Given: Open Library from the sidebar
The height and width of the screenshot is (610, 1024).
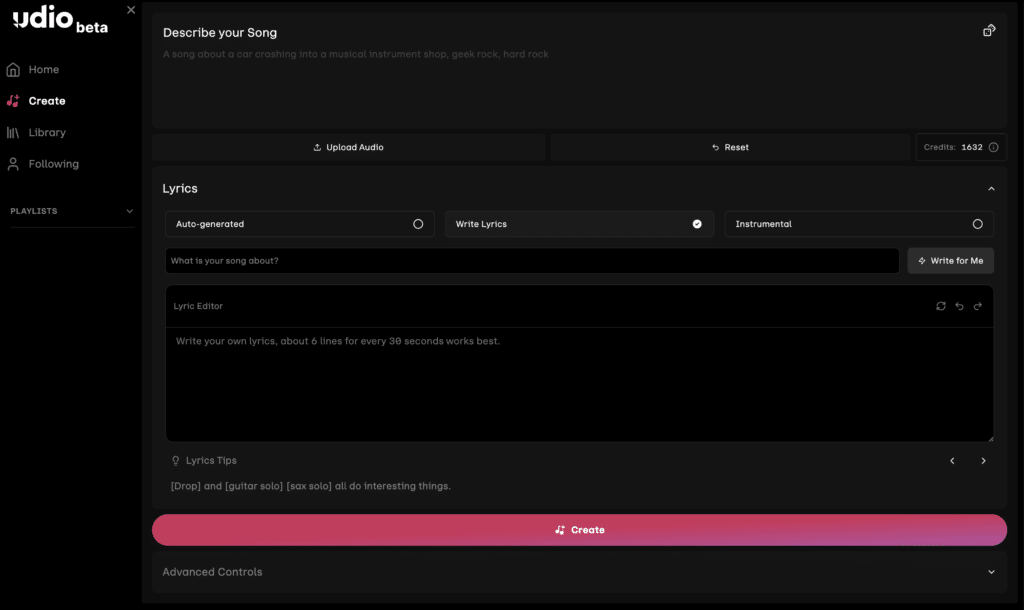Looking at the screenshot, I should 47,132.
